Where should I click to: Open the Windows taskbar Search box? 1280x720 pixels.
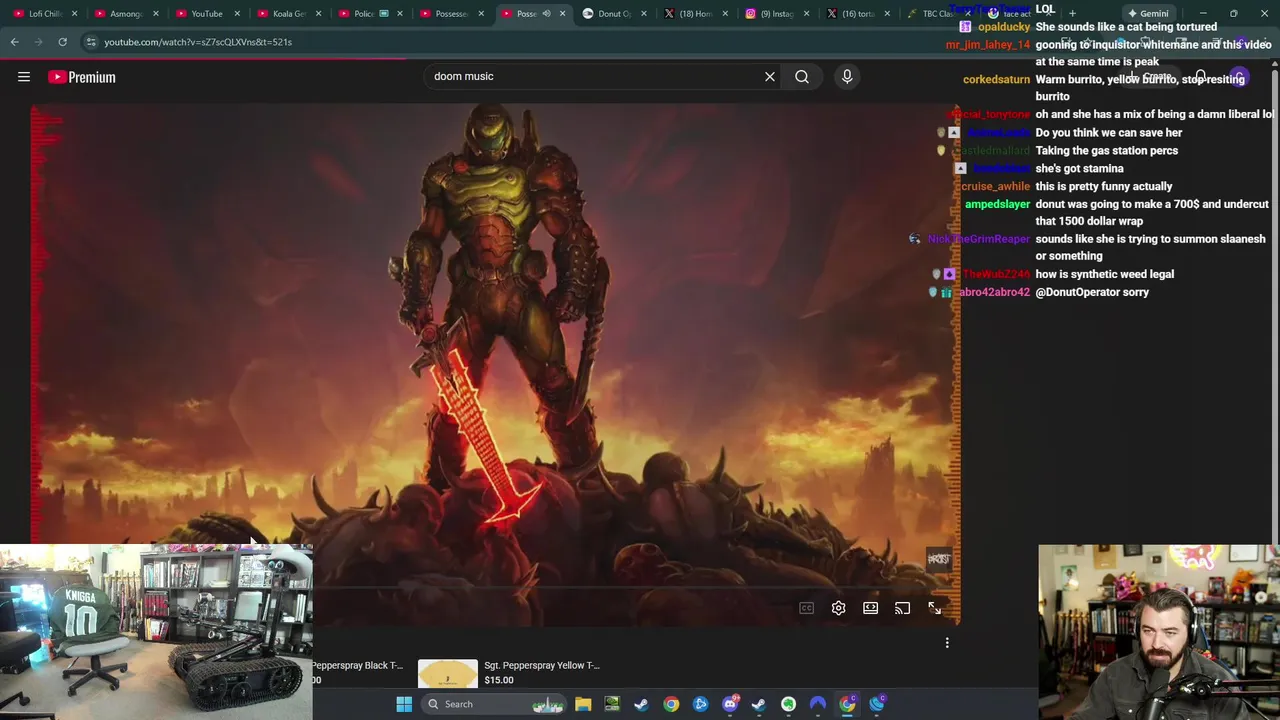tap(494, 704)
